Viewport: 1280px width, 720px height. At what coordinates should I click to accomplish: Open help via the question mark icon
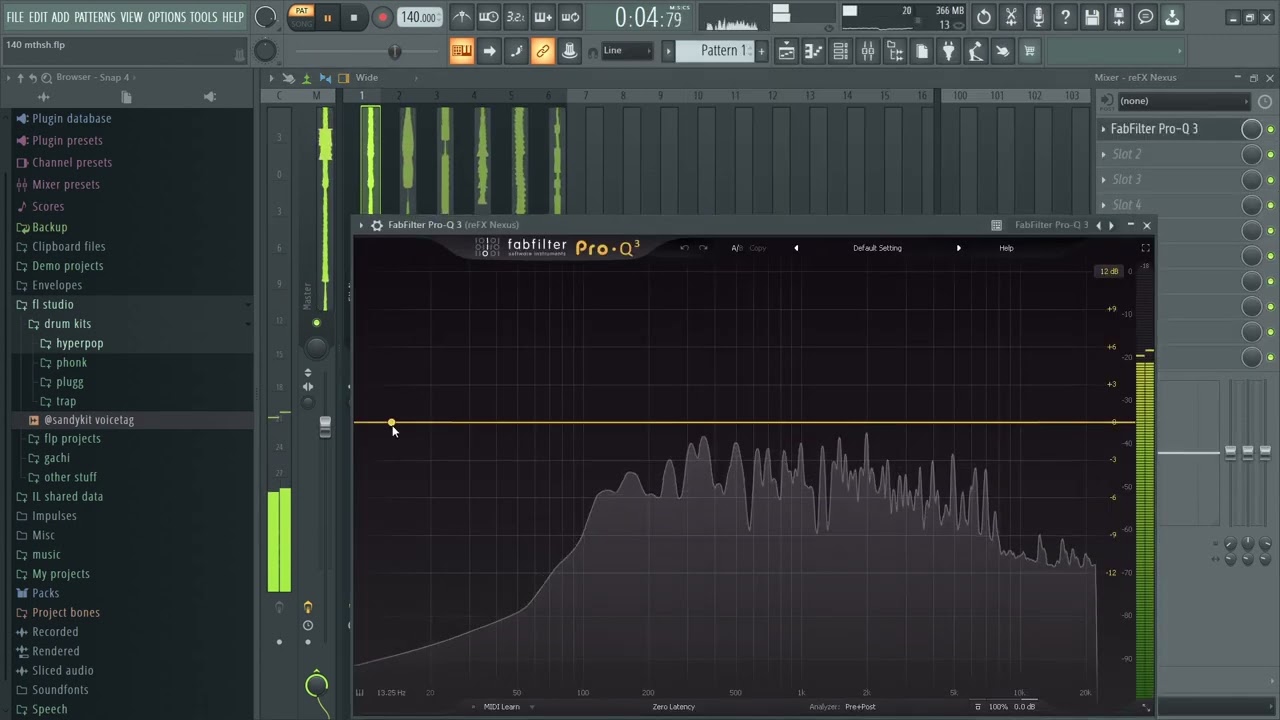tap(1065, 17)
